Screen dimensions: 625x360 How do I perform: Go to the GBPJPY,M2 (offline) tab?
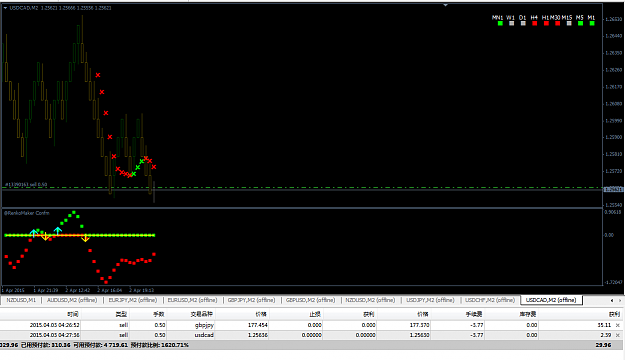point(251,300)
